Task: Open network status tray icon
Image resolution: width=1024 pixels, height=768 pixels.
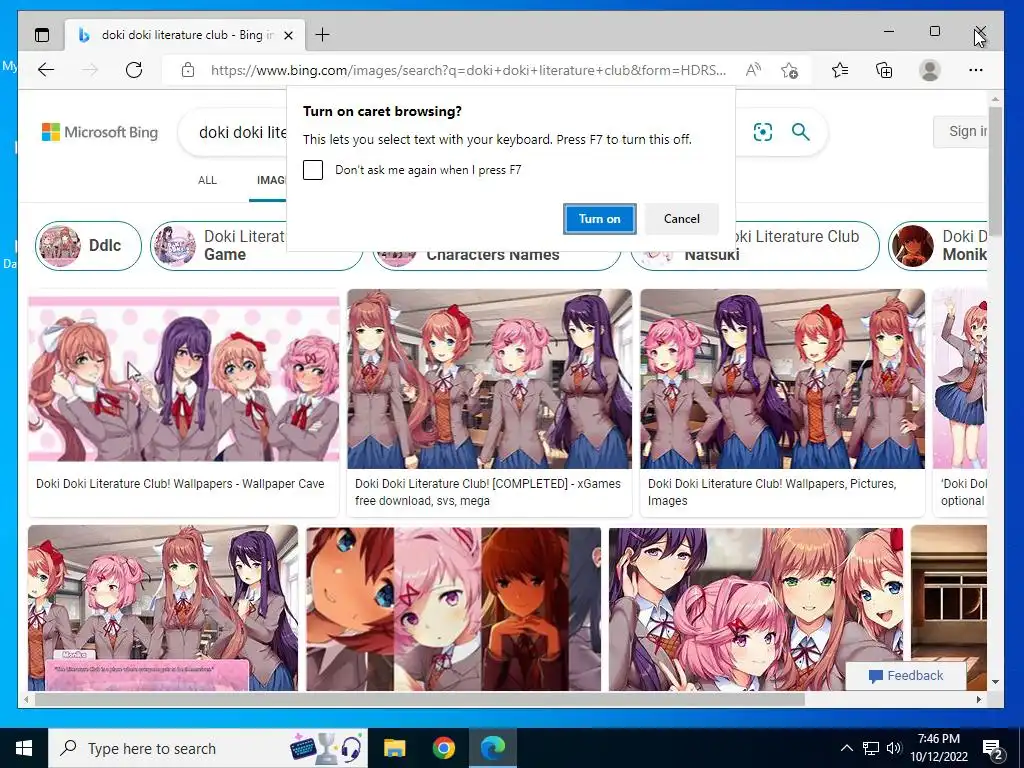Action: 871,748
